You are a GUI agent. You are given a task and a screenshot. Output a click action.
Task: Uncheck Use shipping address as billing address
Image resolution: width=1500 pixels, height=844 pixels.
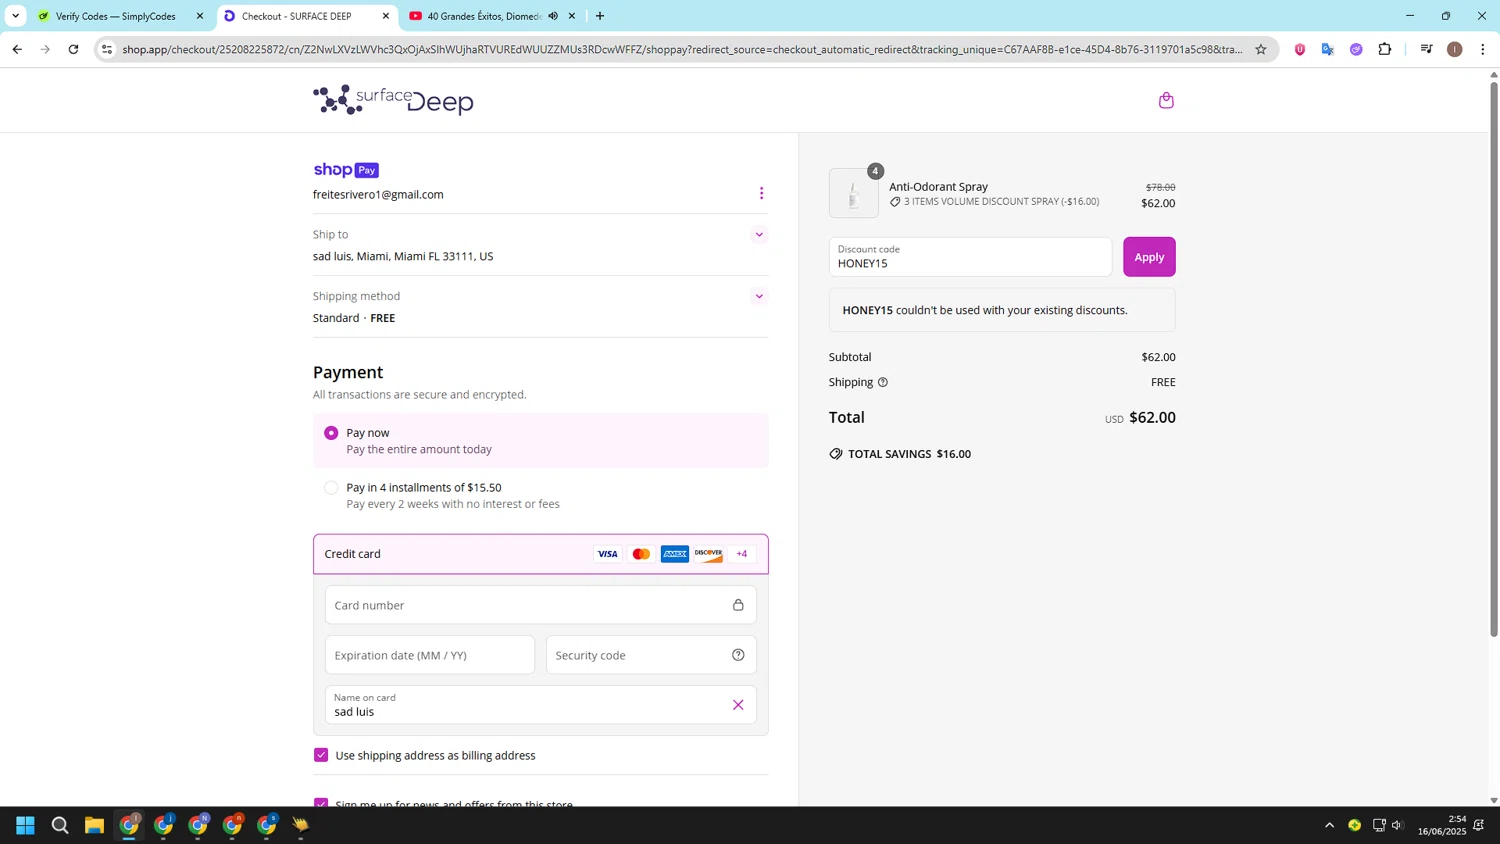click(x=321, y=755)
